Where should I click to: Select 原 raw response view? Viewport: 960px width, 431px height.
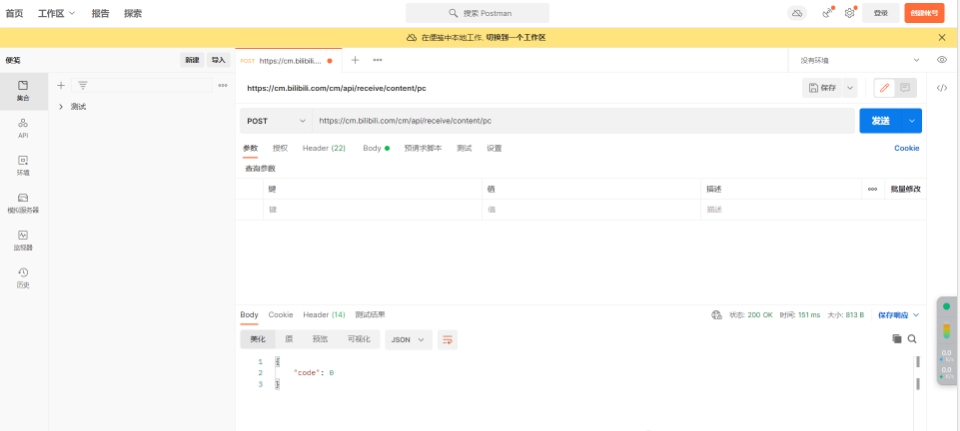pos(289,339)
